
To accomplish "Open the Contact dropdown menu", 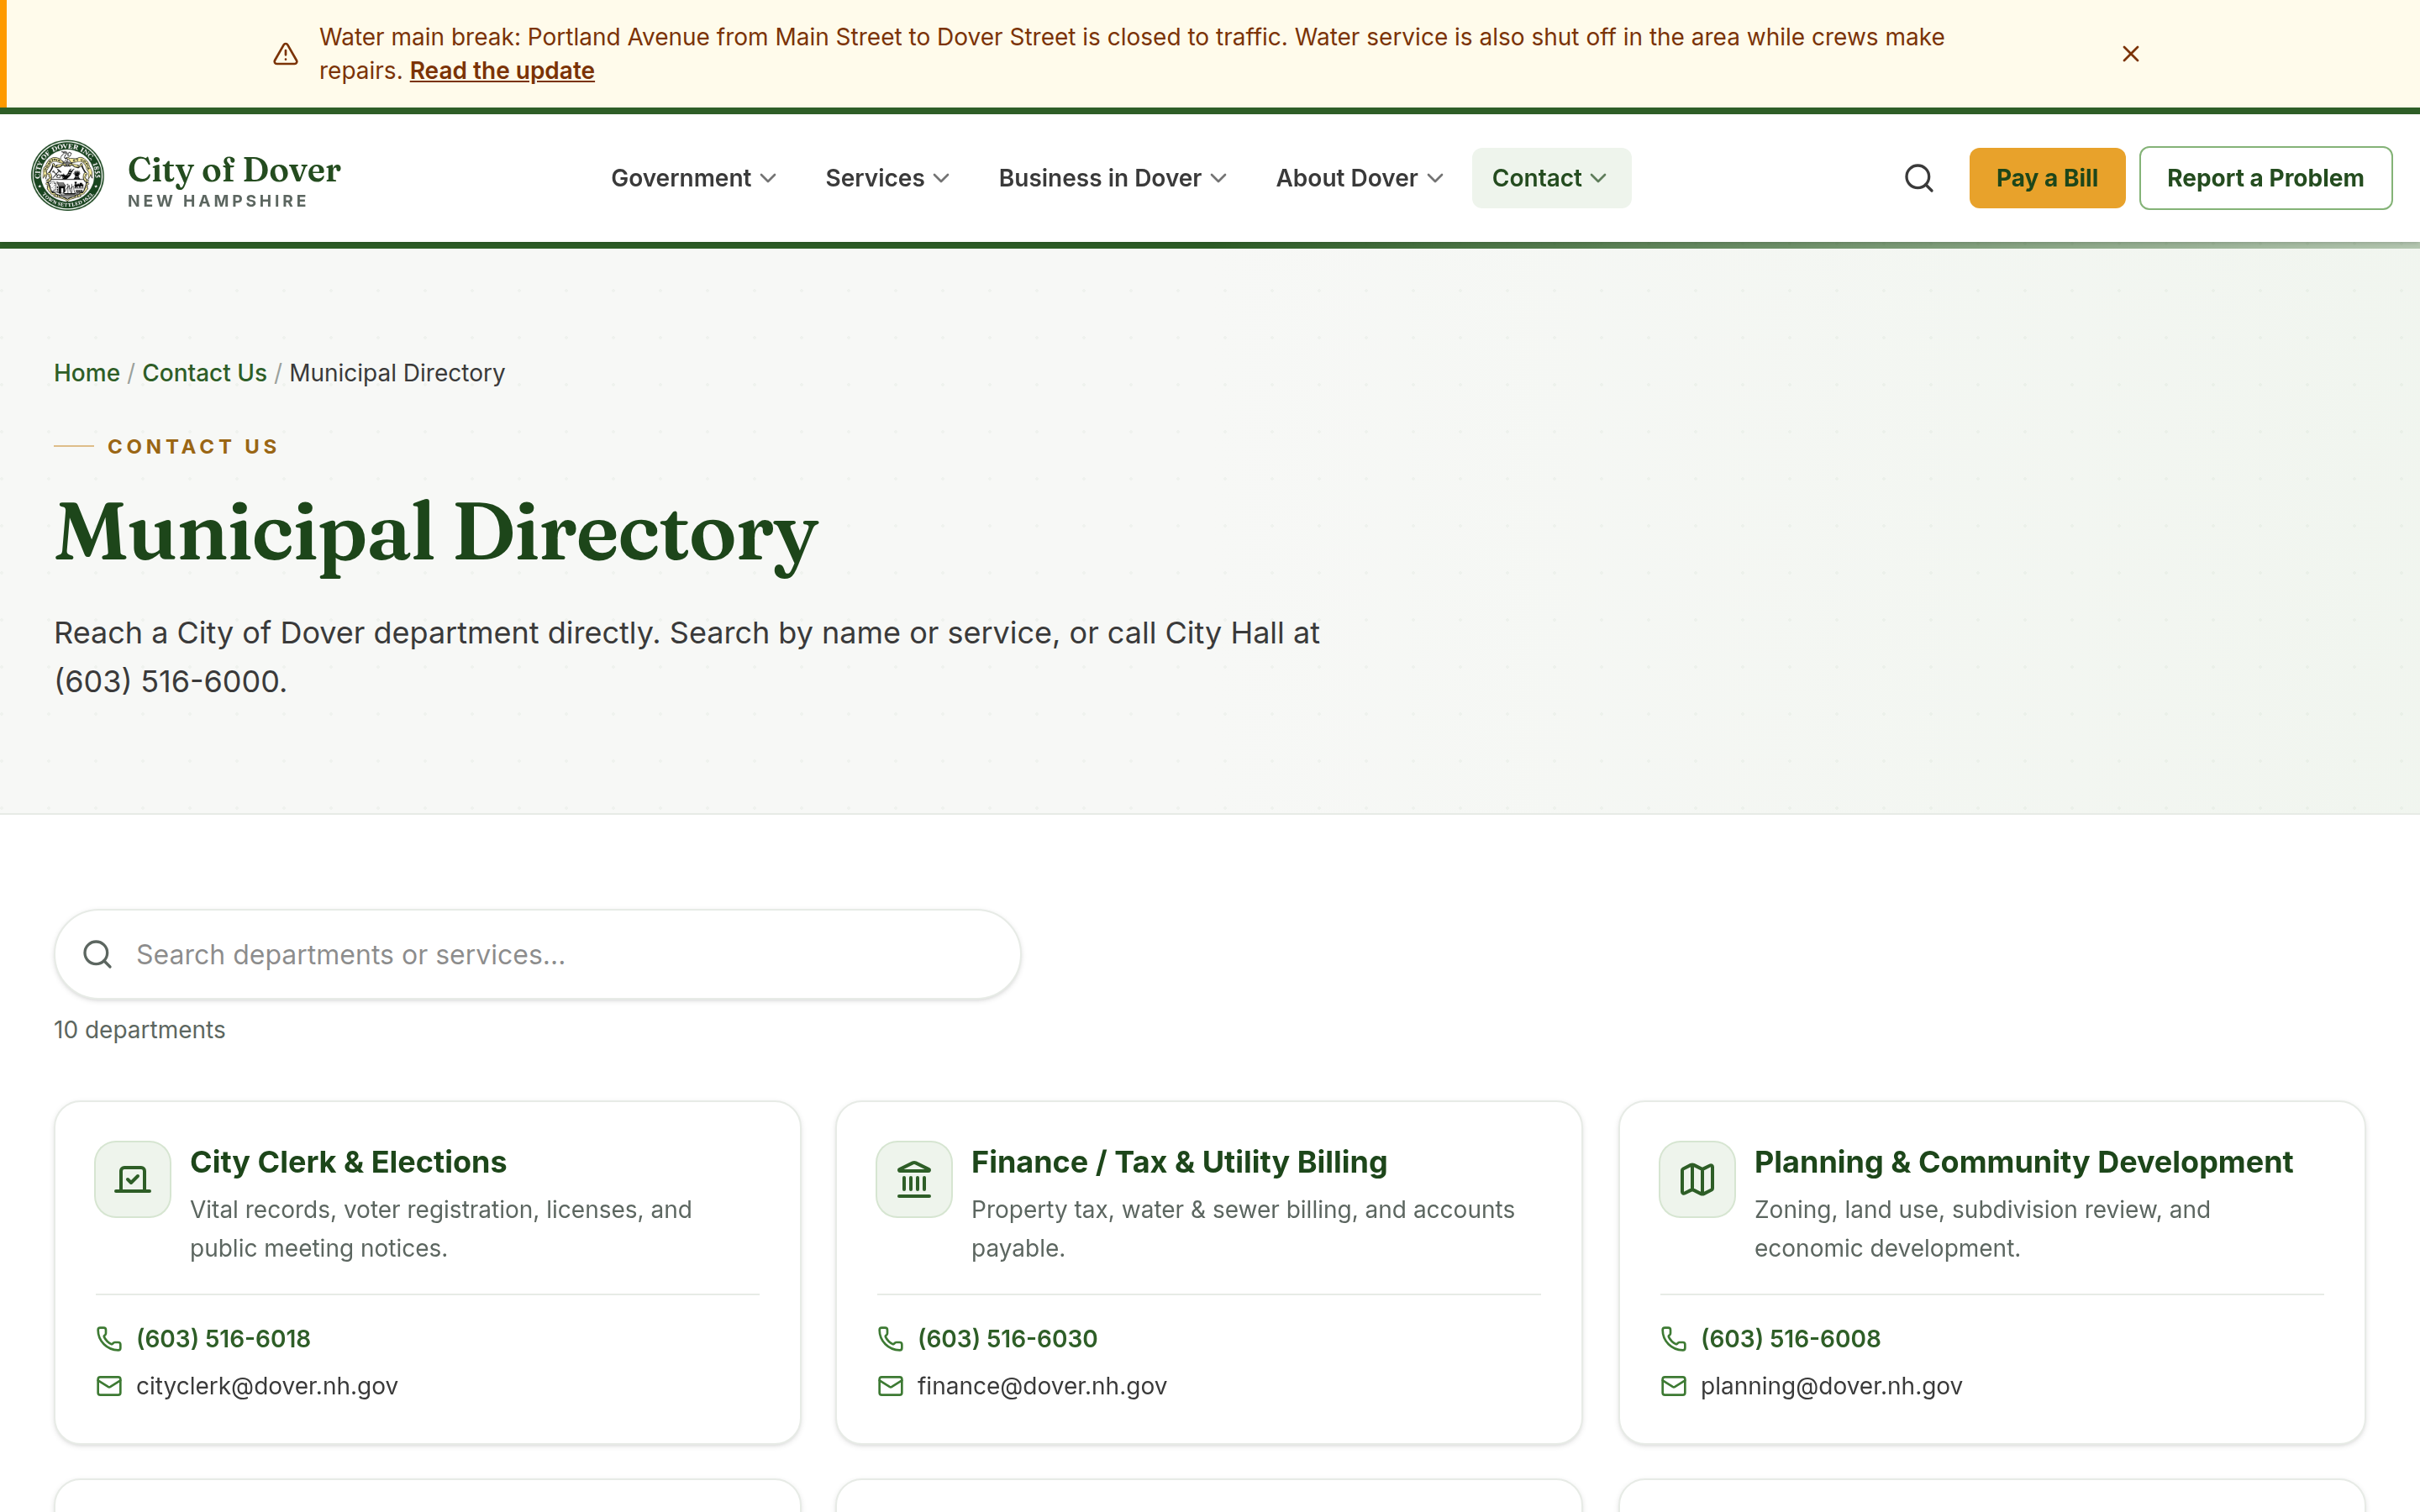I will [1550, 178].
